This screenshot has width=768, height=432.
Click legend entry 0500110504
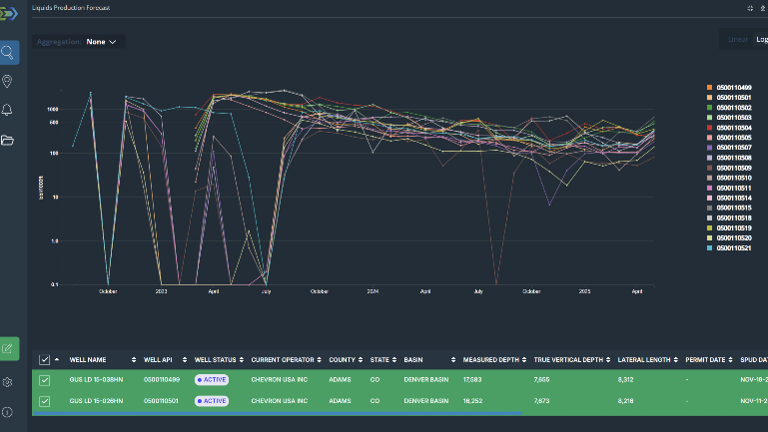pos(733,128)
